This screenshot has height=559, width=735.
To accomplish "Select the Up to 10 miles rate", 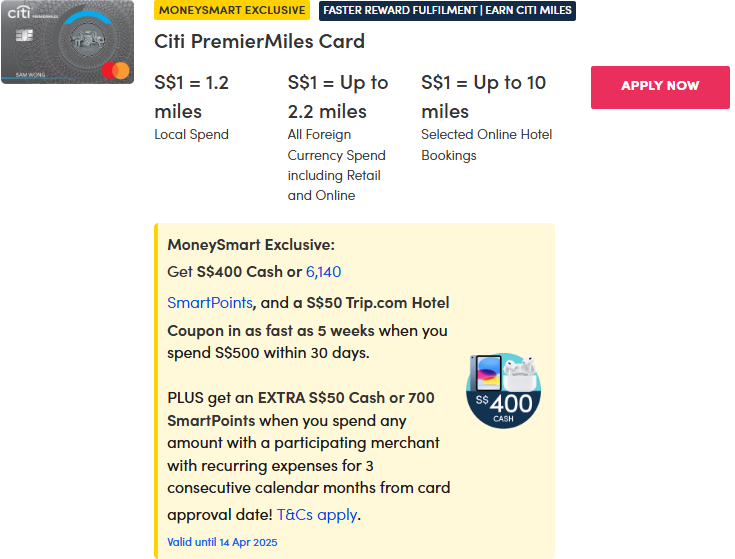I will (x=484, y=97).
